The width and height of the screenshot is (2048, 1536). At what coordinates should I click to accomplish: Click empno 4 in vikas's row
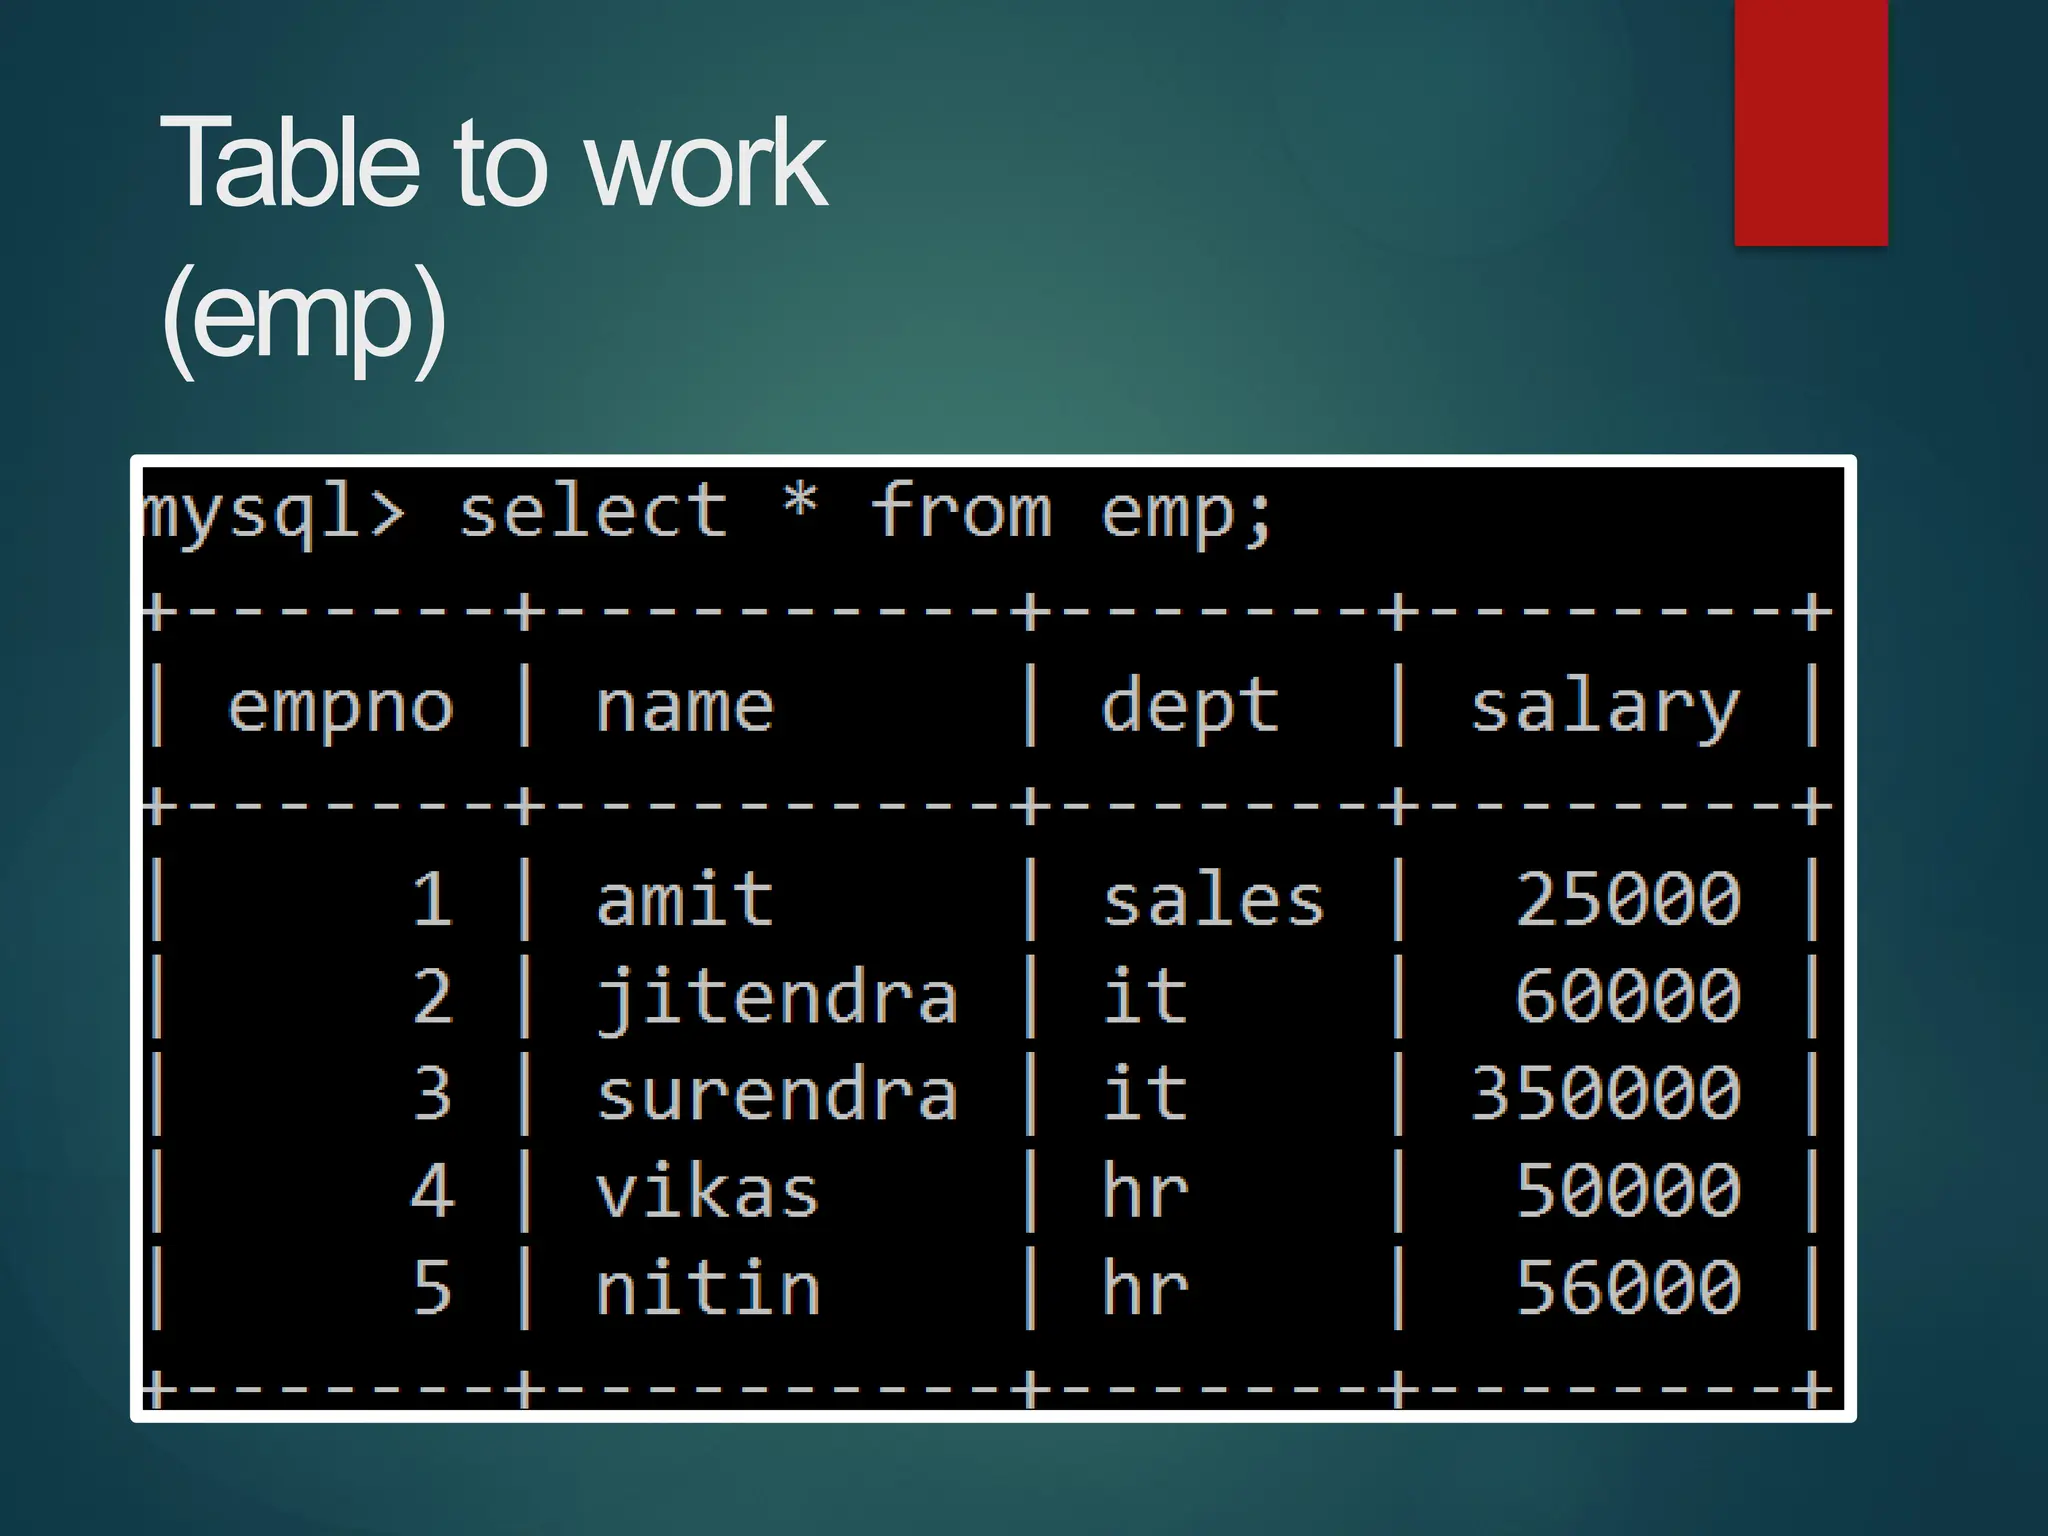432,1190
